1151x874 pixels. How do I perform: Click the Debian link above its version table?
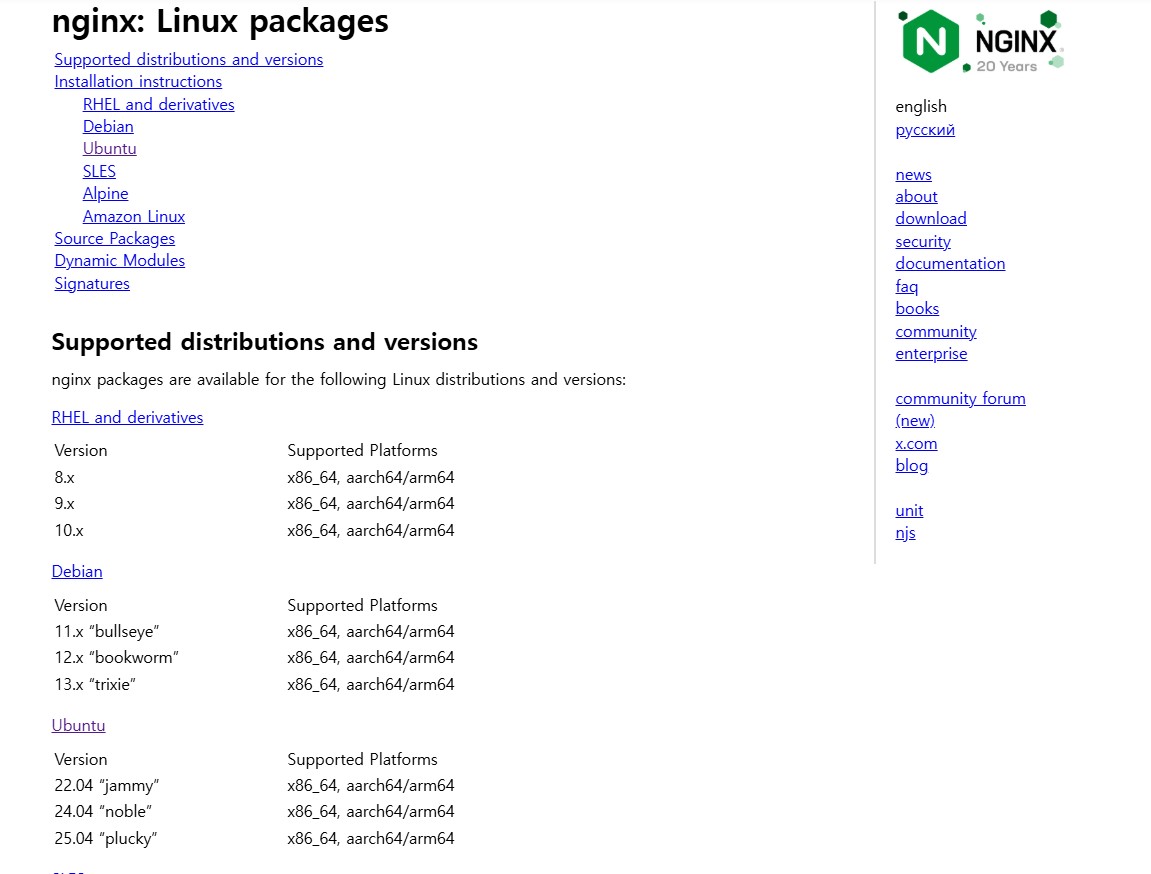pos(77,571)
